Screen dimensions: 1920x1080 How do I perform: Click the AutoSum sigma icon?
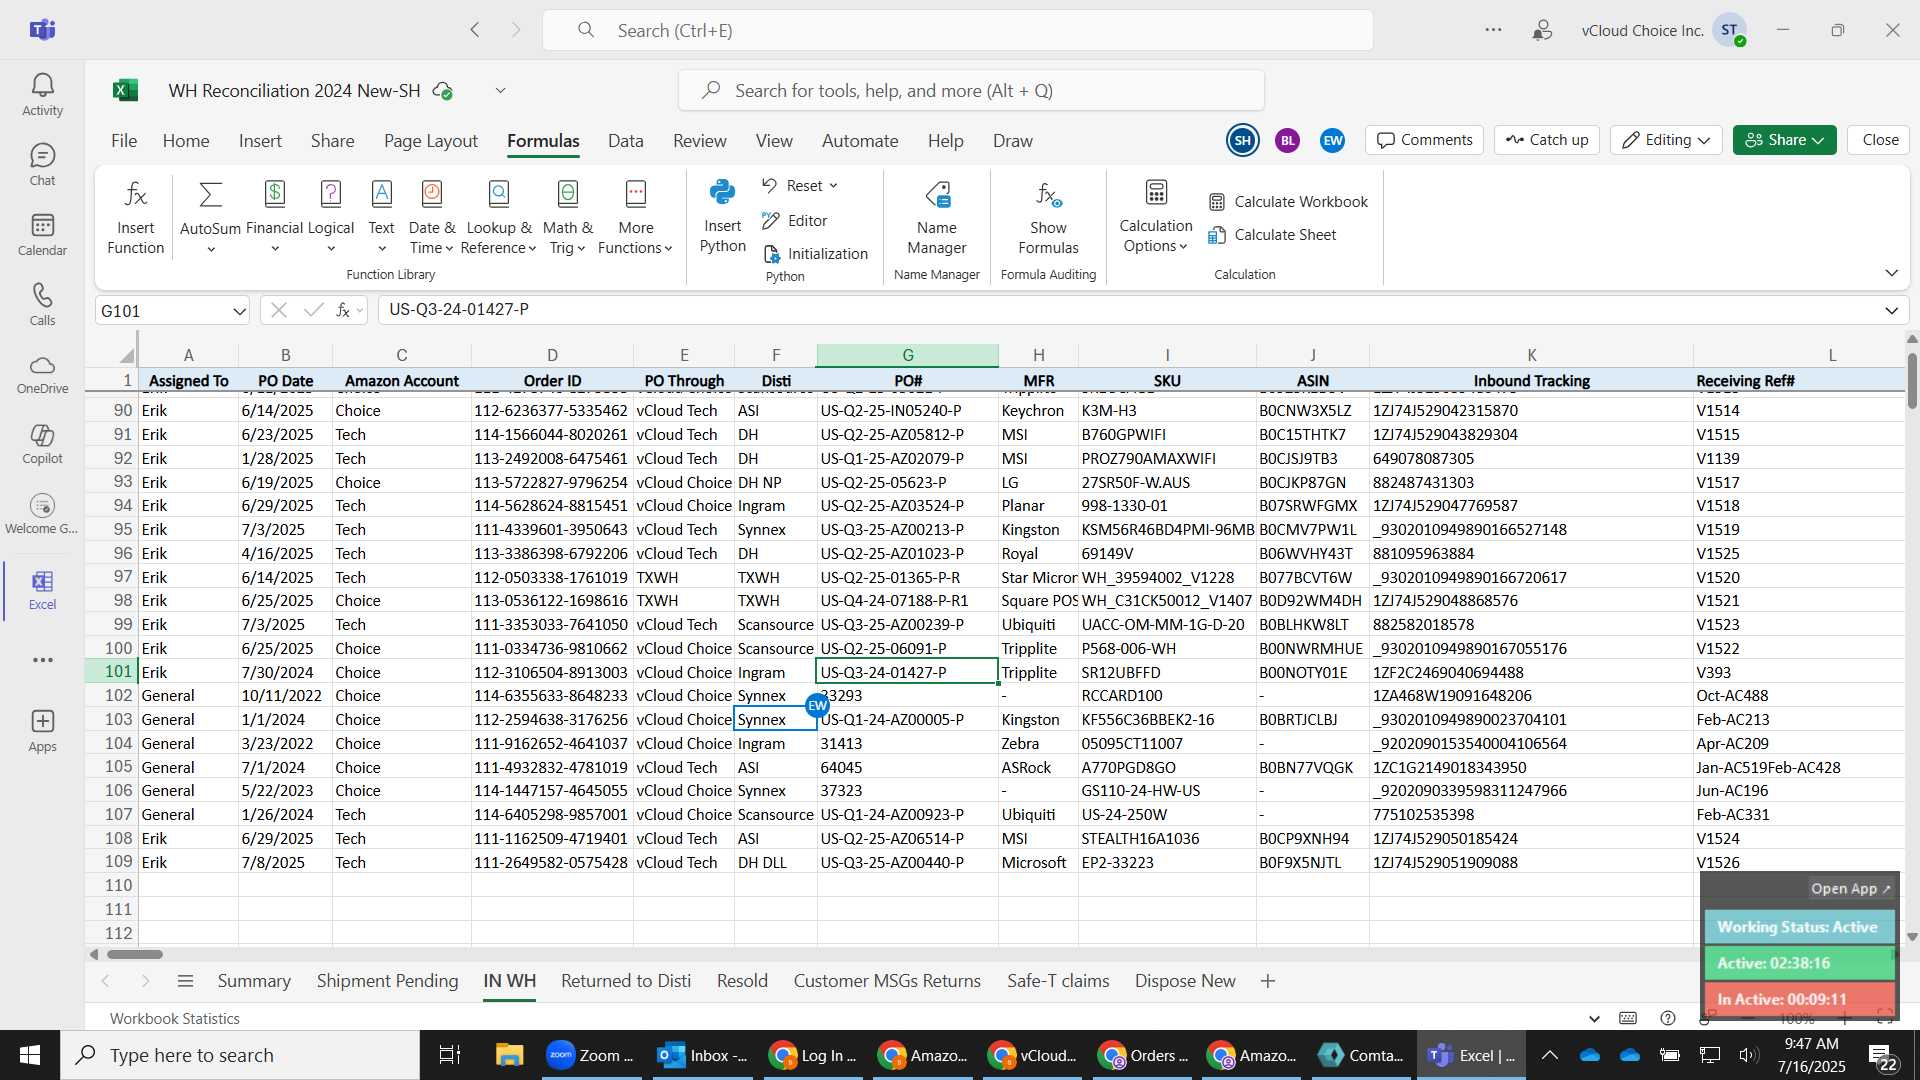click(210, 194)
